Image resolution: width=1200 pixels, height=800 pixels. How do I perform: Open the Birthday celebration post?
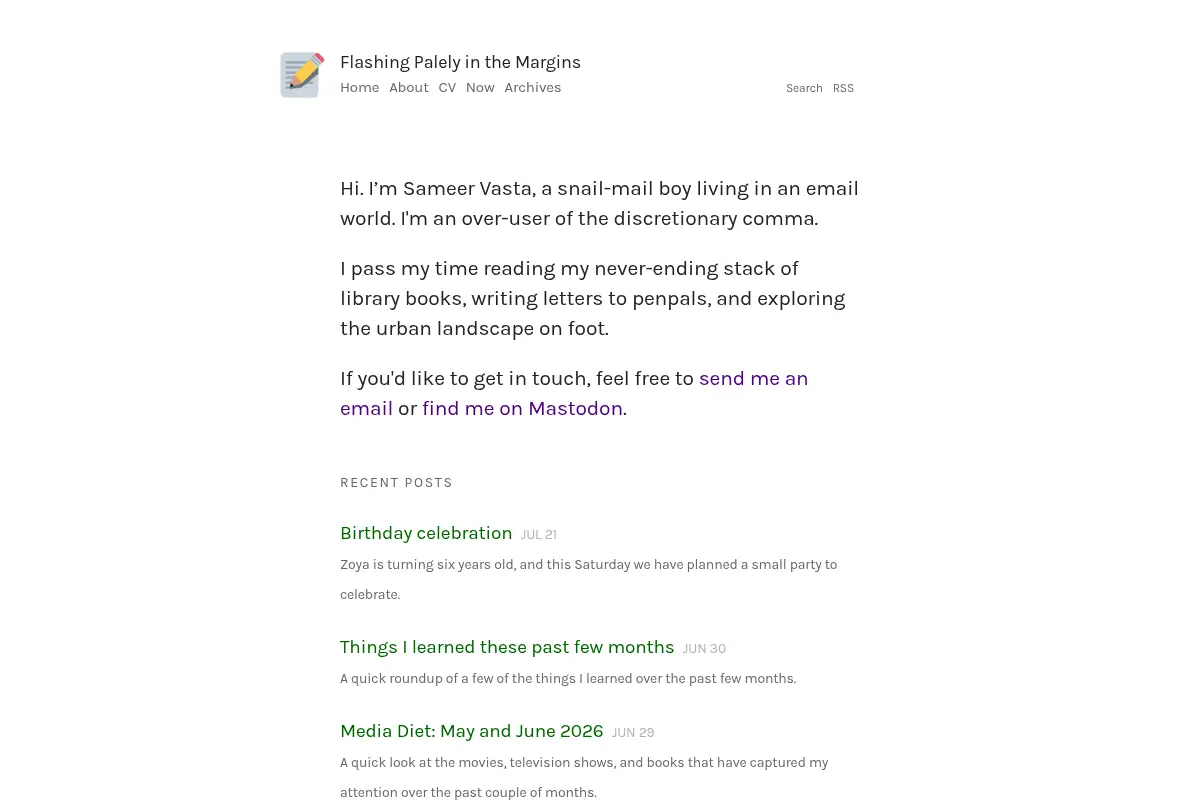(x=426, y=533)
